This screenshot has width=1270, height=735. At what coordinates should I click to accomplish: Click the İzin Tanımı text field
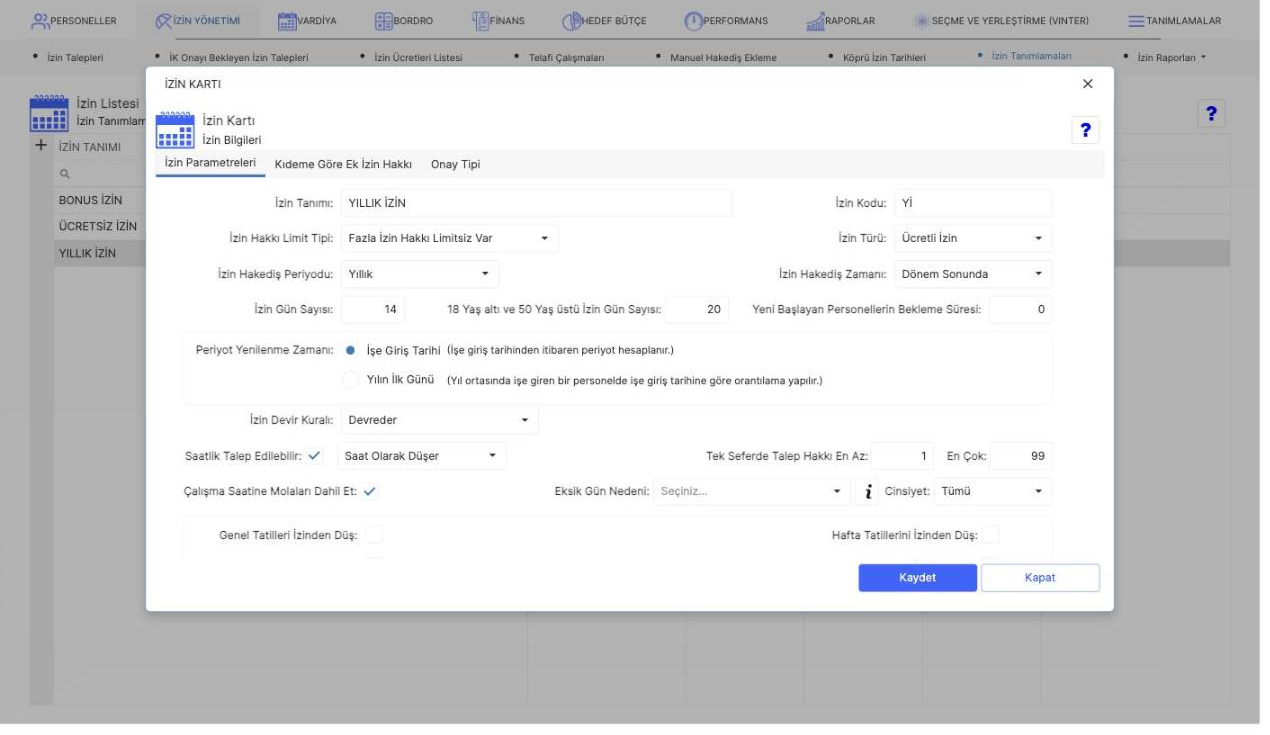[x=537, y=203]
